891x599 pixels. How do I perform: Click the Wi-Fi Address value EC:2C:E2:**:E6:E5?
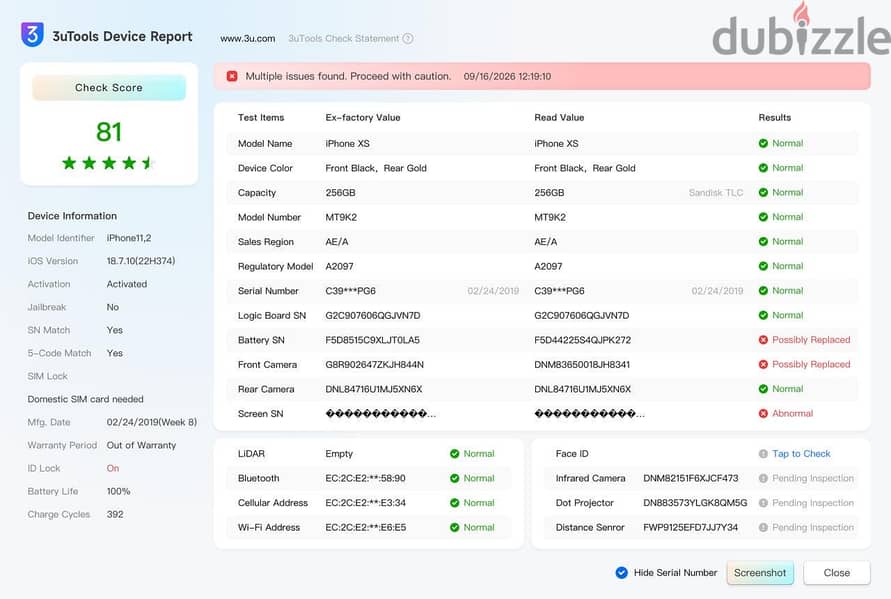[365, 527]
